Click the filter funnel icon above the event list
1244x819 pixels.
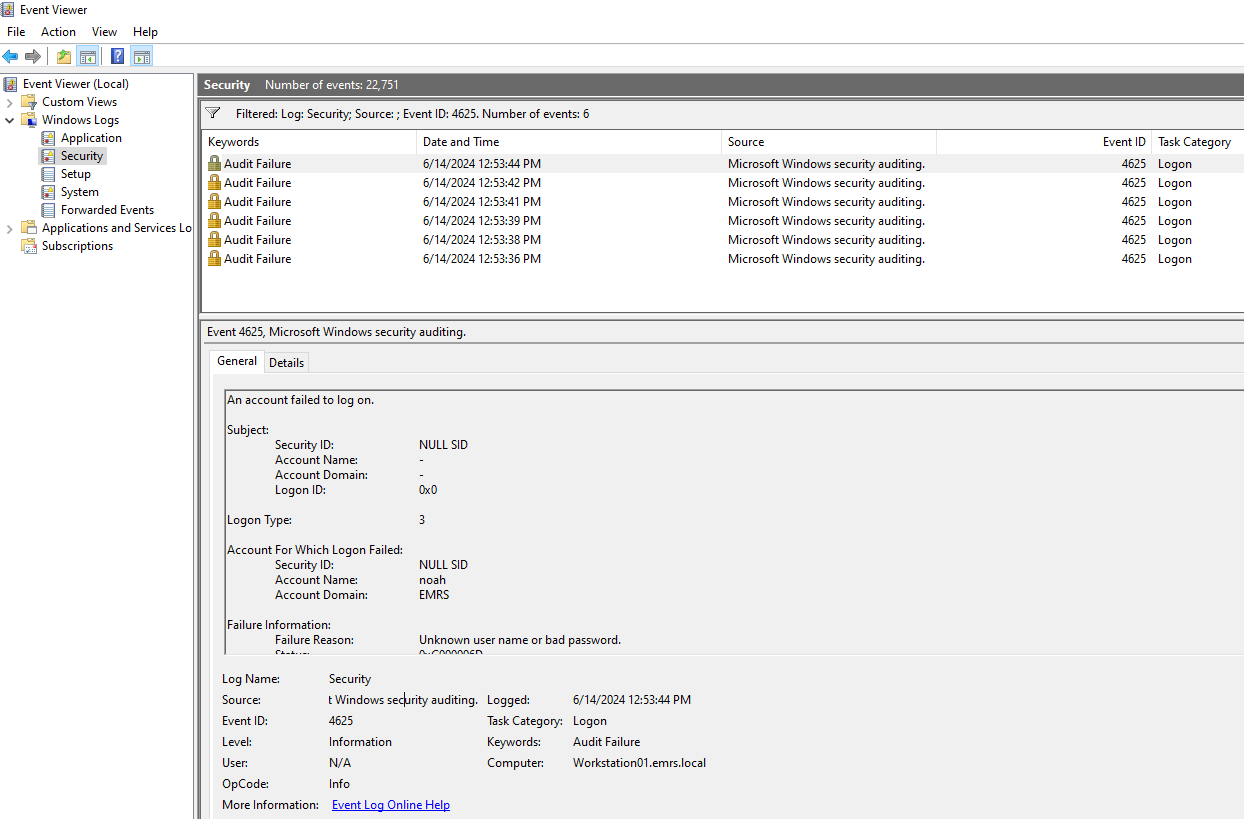click(213, 113)
